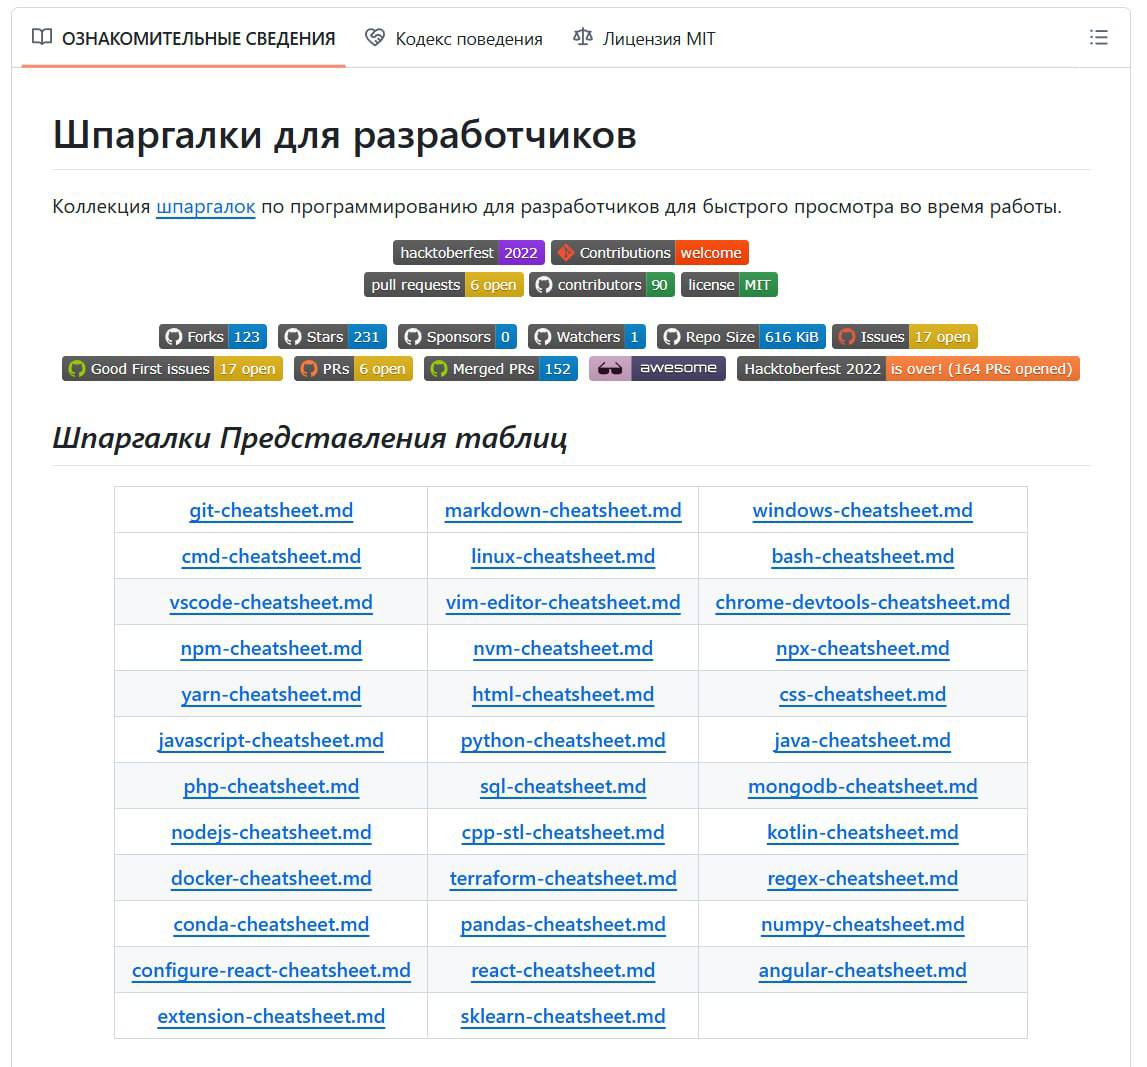Open npx-cheatsheet.md
Viewport: 1147px width, 1067px height.
point(862,649)
